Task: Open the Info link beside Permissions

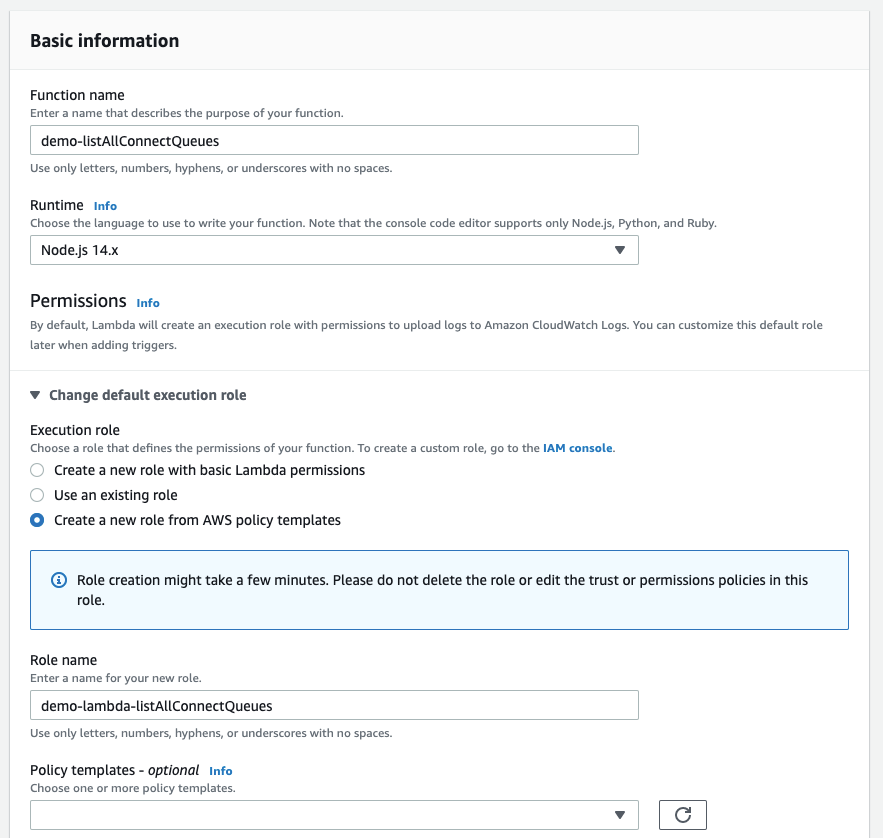Action: (x=148, y=303)
